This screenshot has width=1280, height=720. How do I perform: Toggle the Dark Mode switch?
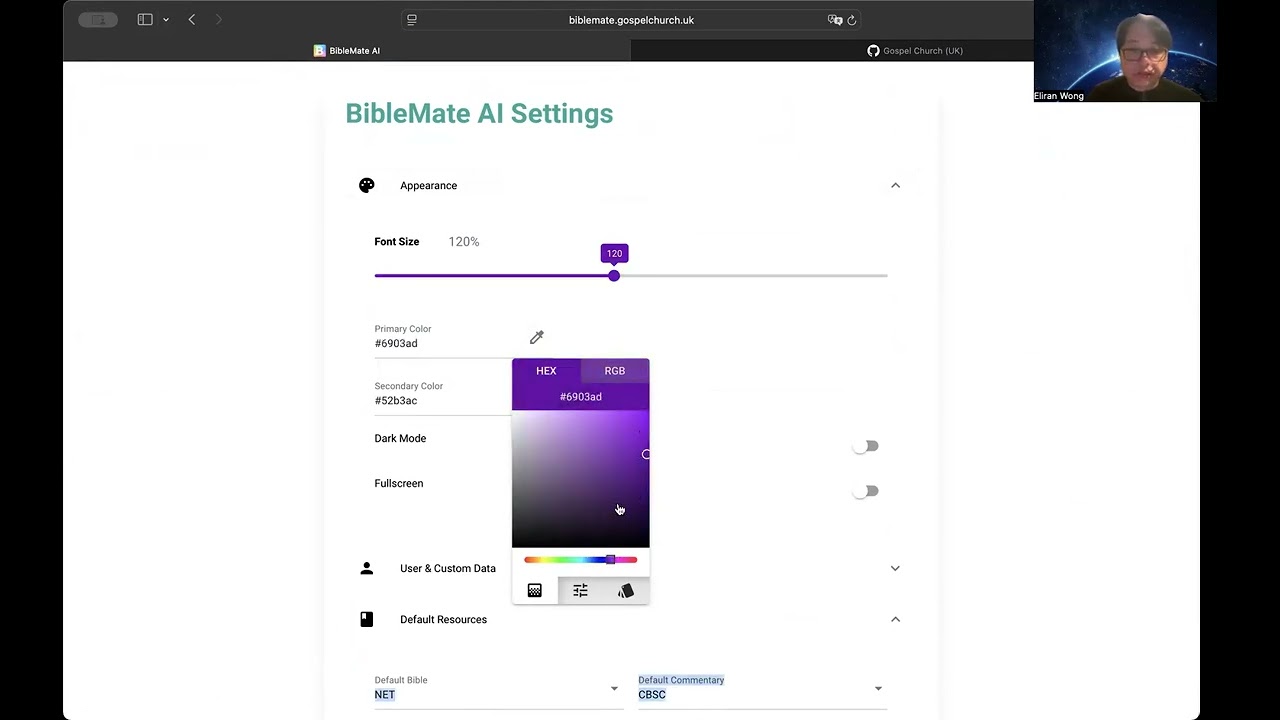866,446
